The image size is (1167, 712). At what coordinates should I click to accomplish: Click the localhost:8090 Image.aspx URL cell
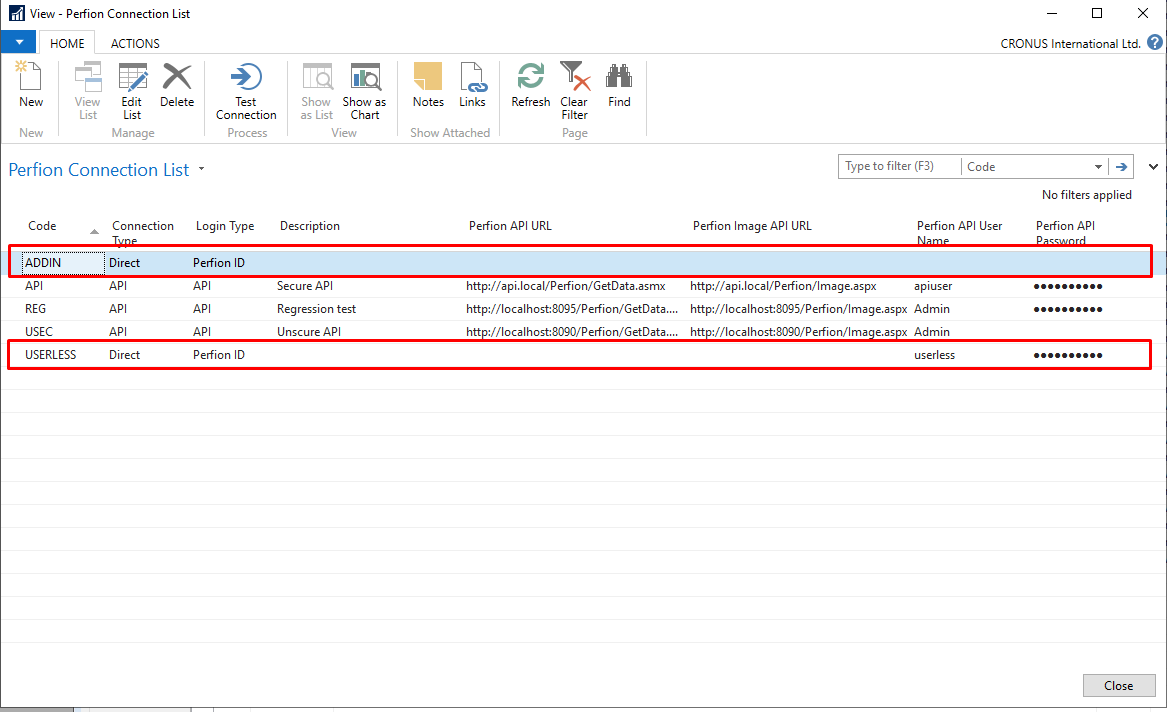coord(799,332)
